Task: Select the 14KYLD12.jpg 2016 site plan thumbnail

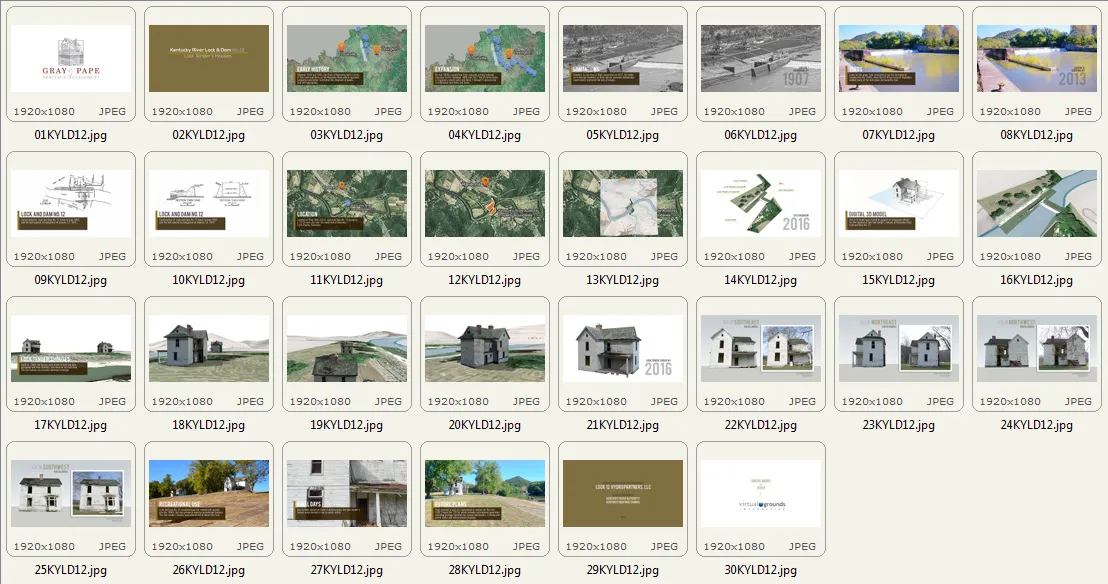Action: tap(761, 204)
